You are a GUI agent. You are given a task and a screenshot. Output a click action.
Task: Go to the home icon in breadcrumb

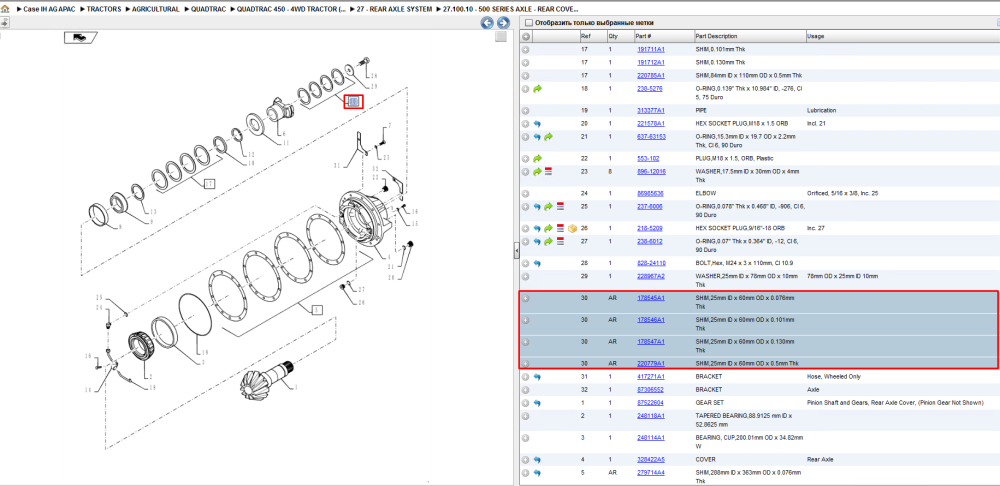(5, 9)
